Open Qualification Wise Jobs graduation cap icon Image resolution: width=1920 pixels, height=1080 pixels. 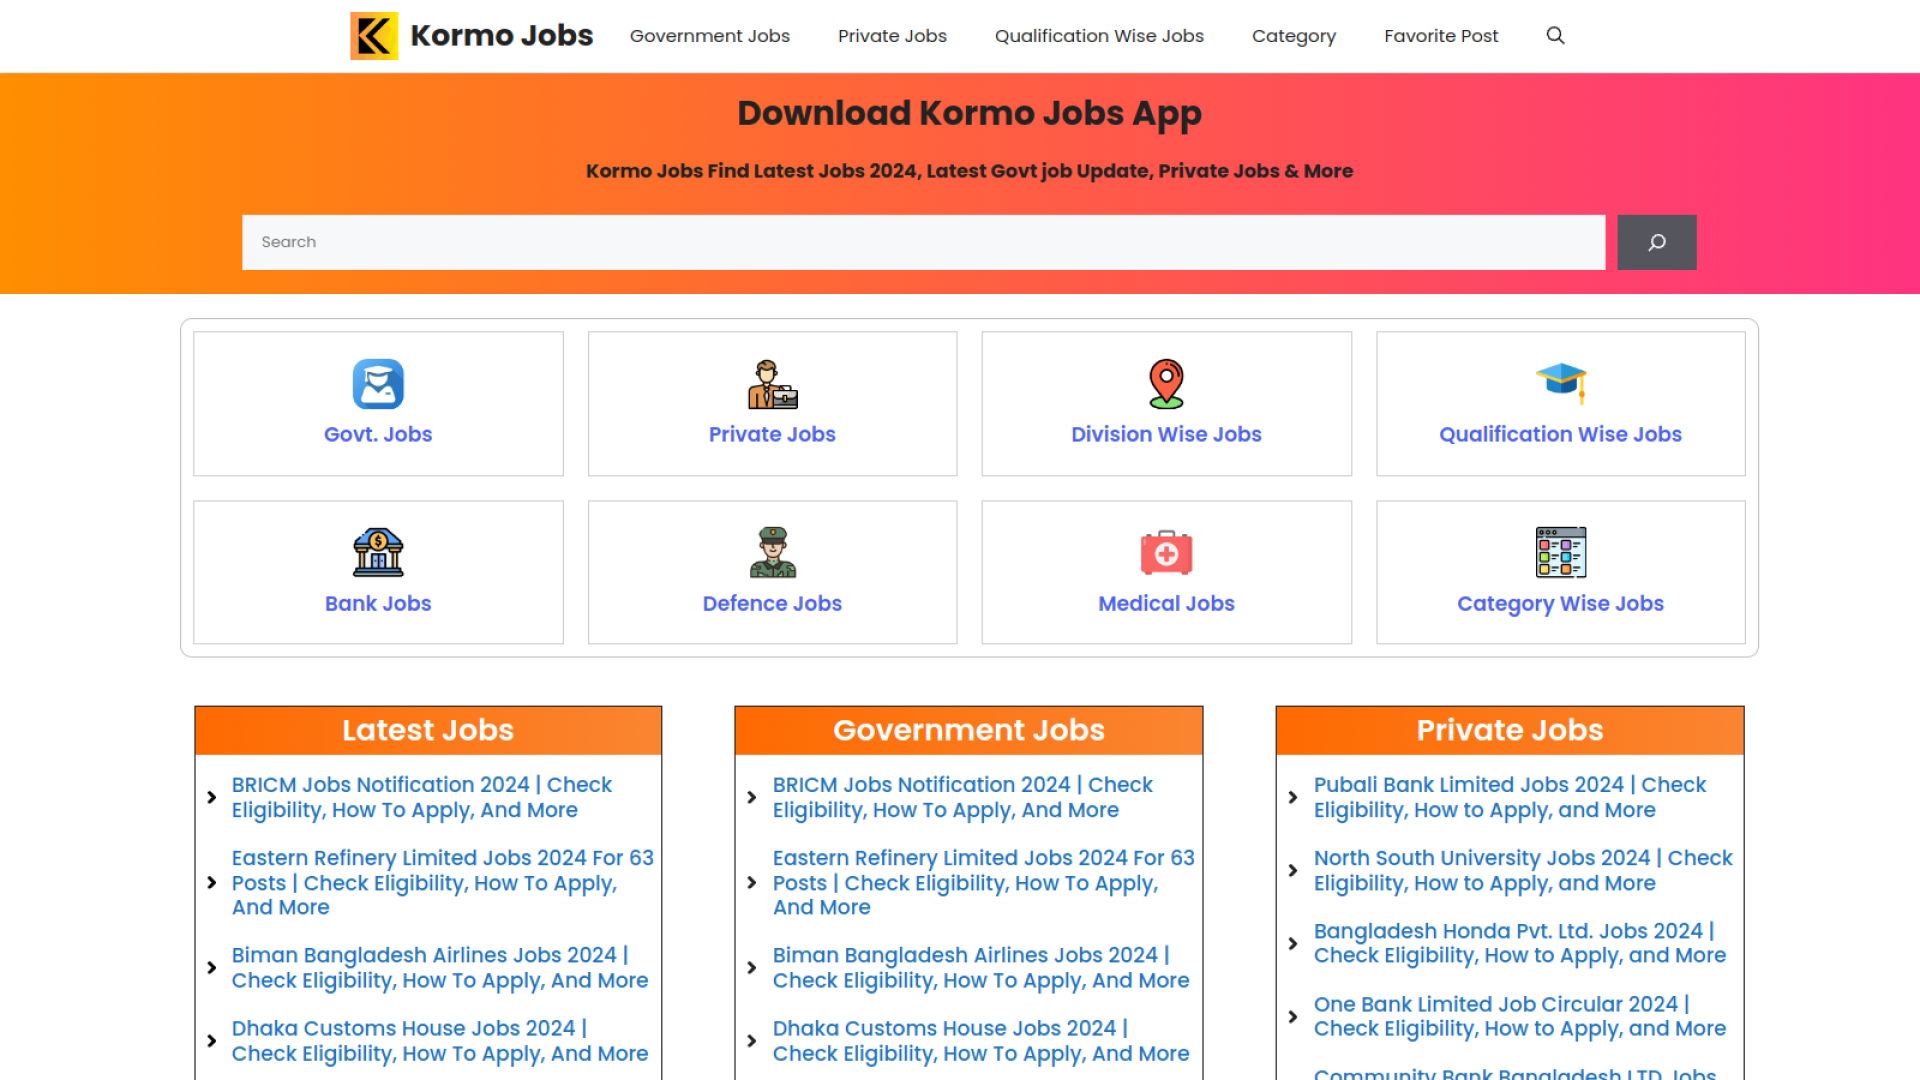pos(1560,382)
